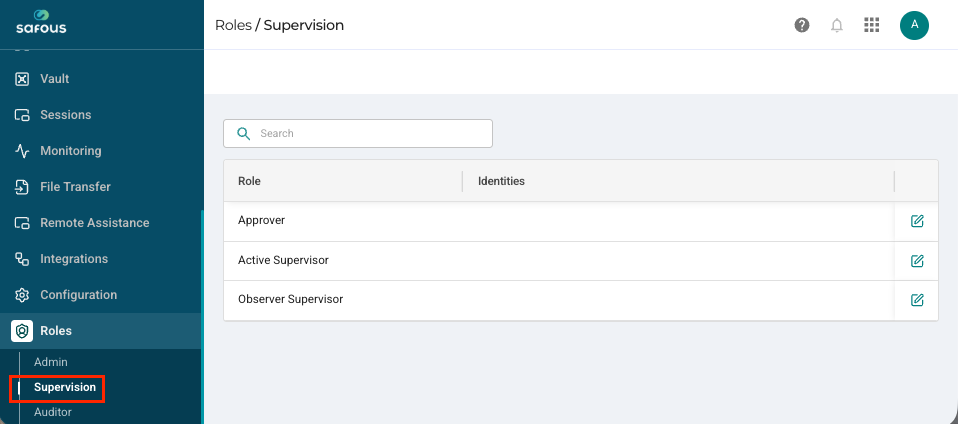Open the user avatar 'A' menu
Viewport: 958px width, 424px height.
[x=914, y=25]
